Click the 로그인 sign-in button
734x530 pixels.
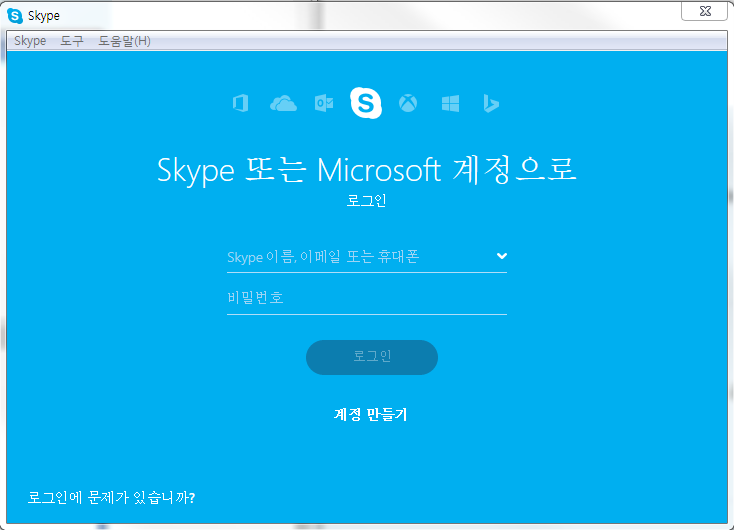pyautogui.click(x=372, y=357)
